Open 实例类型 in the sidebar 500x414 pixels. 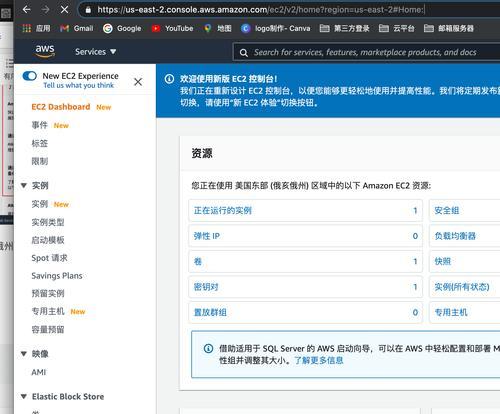point(48,222)
